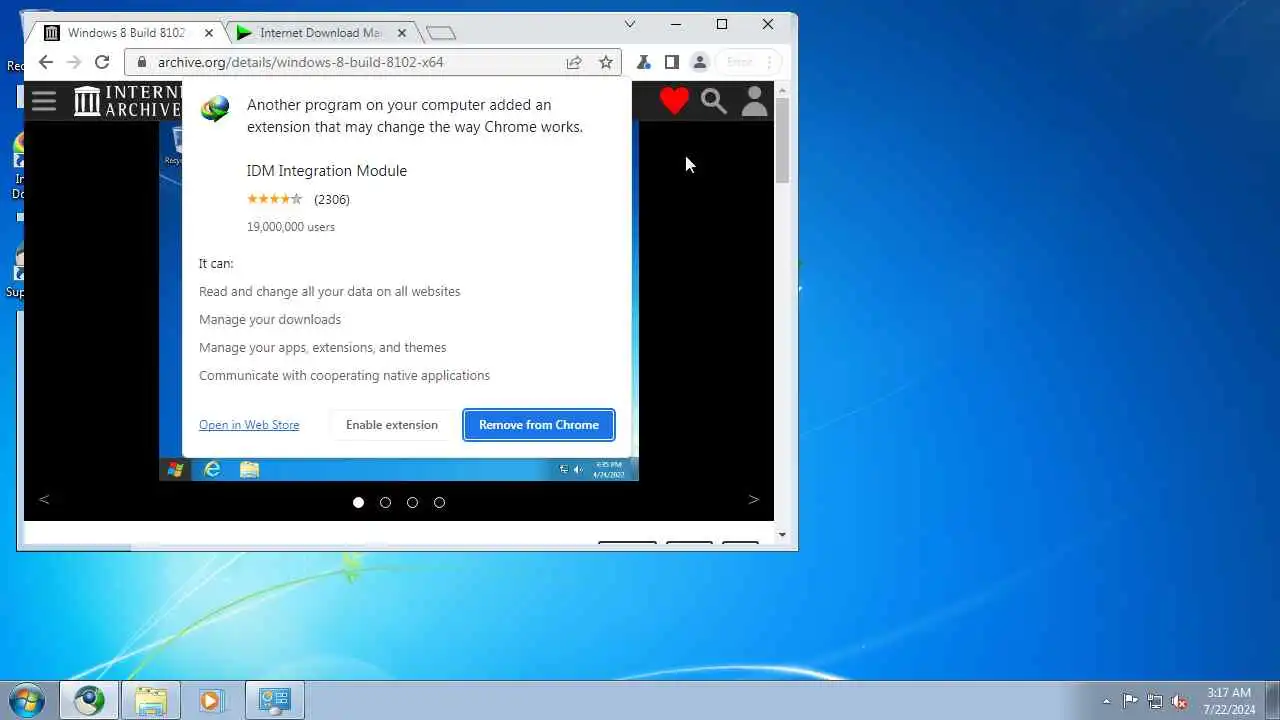
Task: Click the padlock site info icon
Action: [x=141, y=62]
